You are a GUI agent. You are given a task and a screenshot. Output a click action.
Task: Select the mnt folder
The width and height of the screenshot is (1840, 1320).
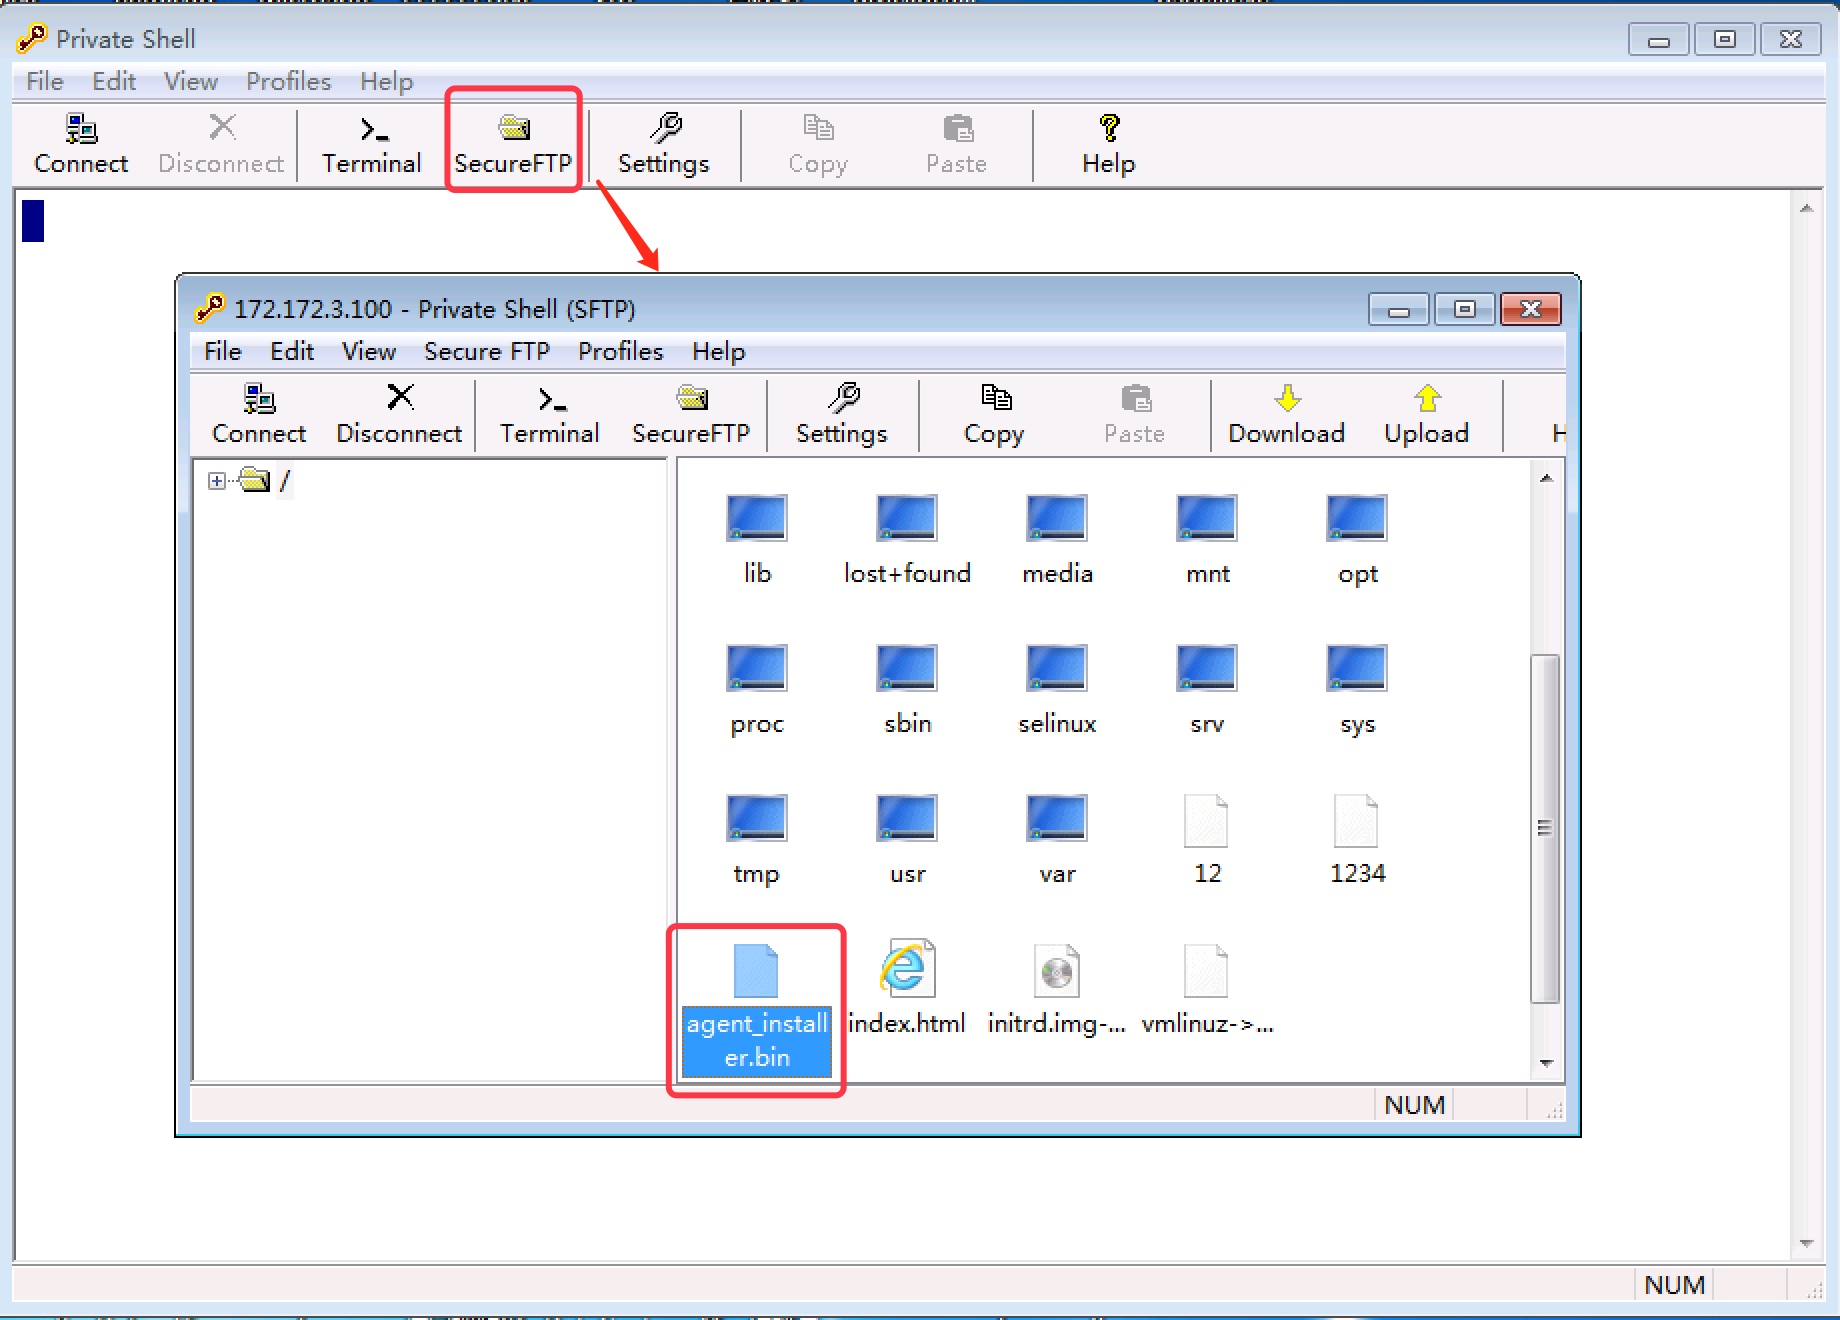coord(1207,540)
